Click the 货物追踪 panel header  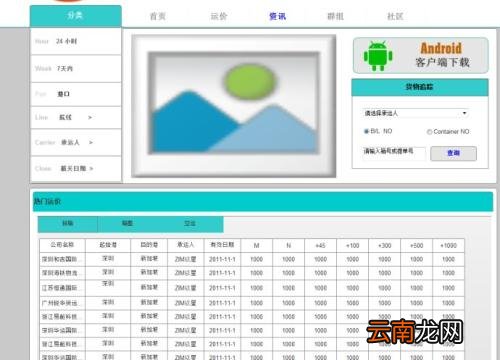420,87
